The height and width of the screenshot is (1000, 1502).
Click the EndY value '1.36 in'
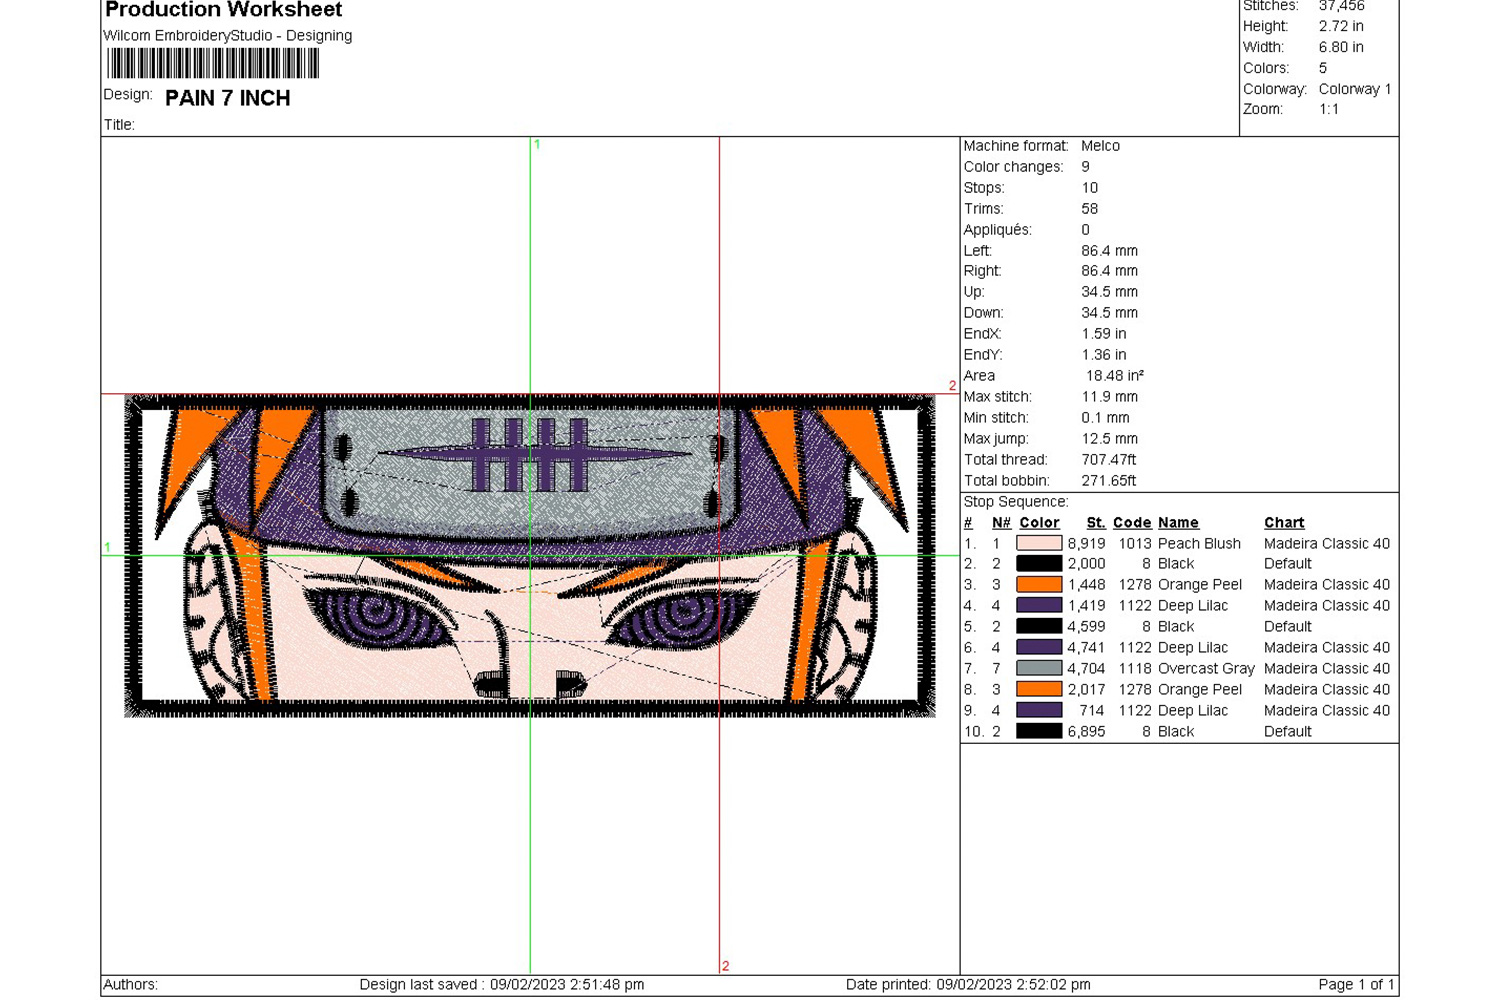[x=1104, y=355]
